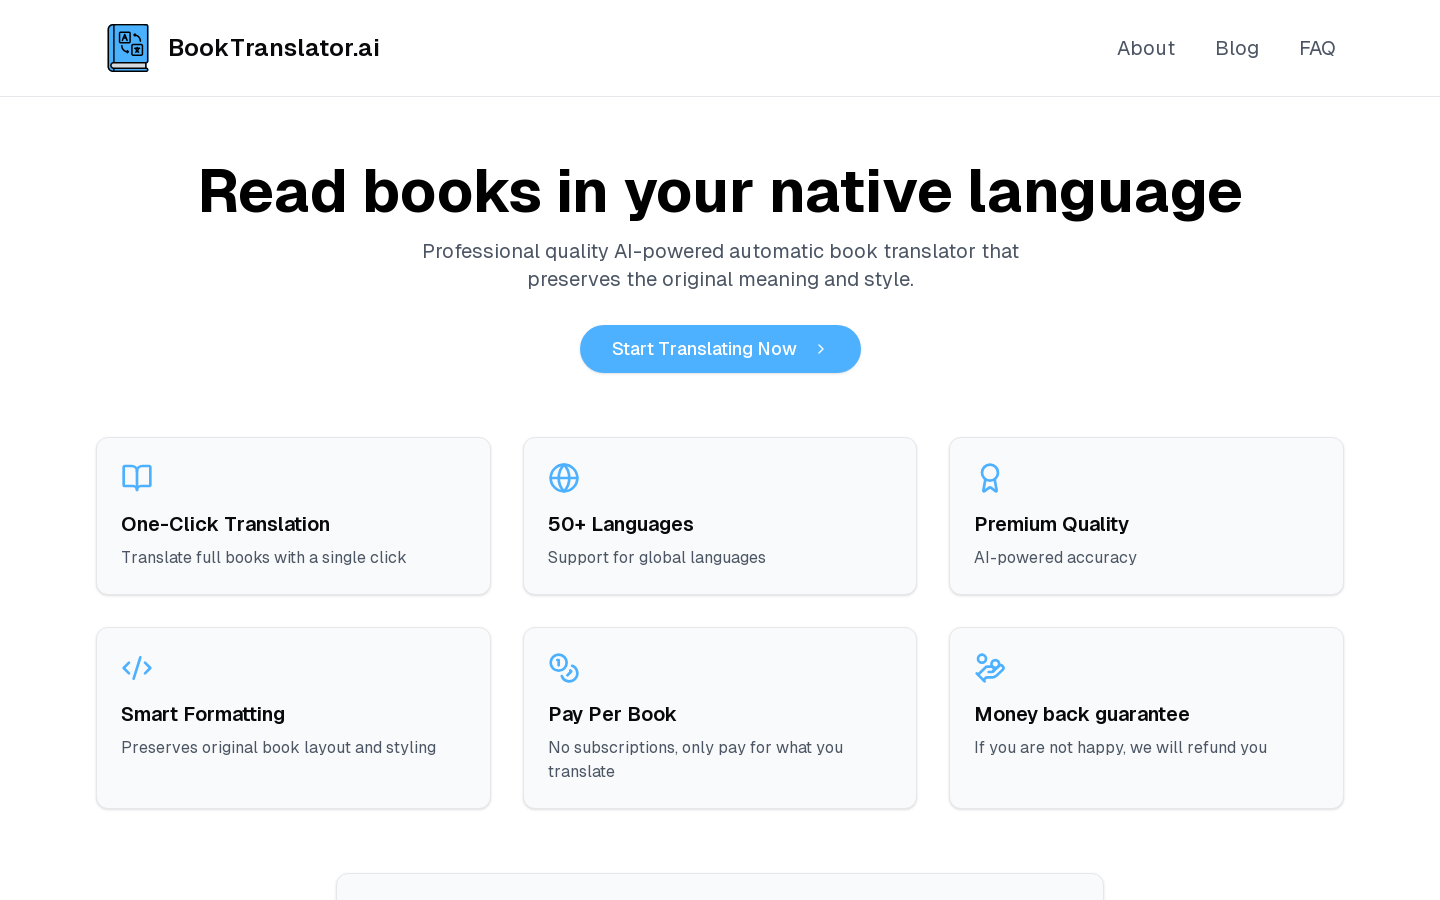Viewport: 1440px width, 900px height.
Task: Click 'Support for global languages' text
Action: [x=657, y=557]
